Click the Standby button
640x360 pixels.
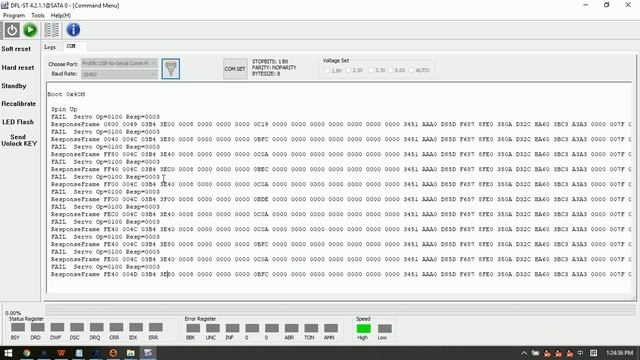pyautogui.click(x=14, y=86)
